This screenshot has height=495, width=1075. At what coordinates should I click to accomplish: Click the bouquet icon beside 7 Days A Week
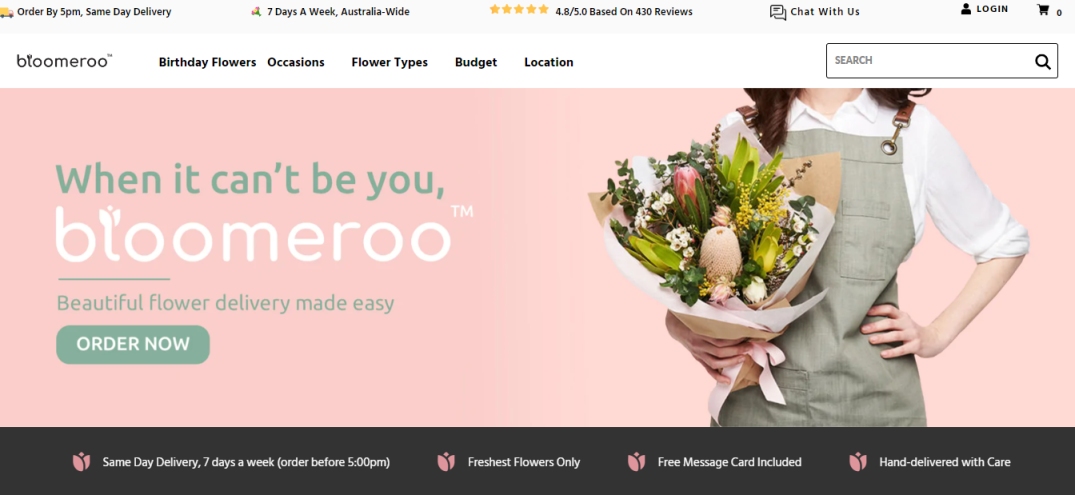(256, 12)
